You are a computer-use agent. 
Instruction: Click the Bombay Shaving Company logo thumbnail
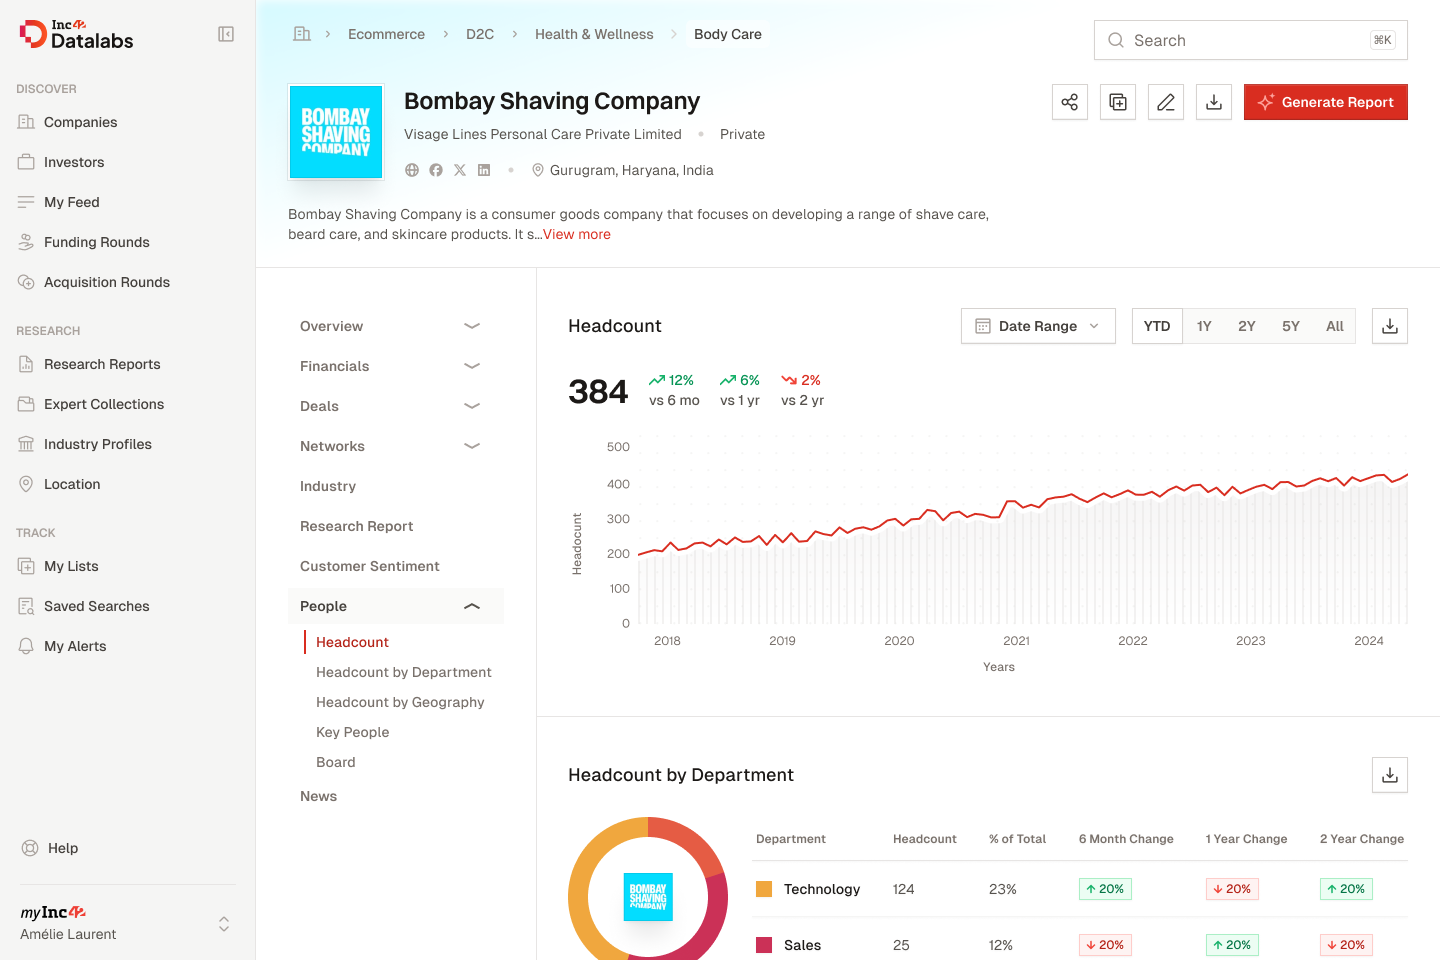pyautogui.click(x=336, y=132)
